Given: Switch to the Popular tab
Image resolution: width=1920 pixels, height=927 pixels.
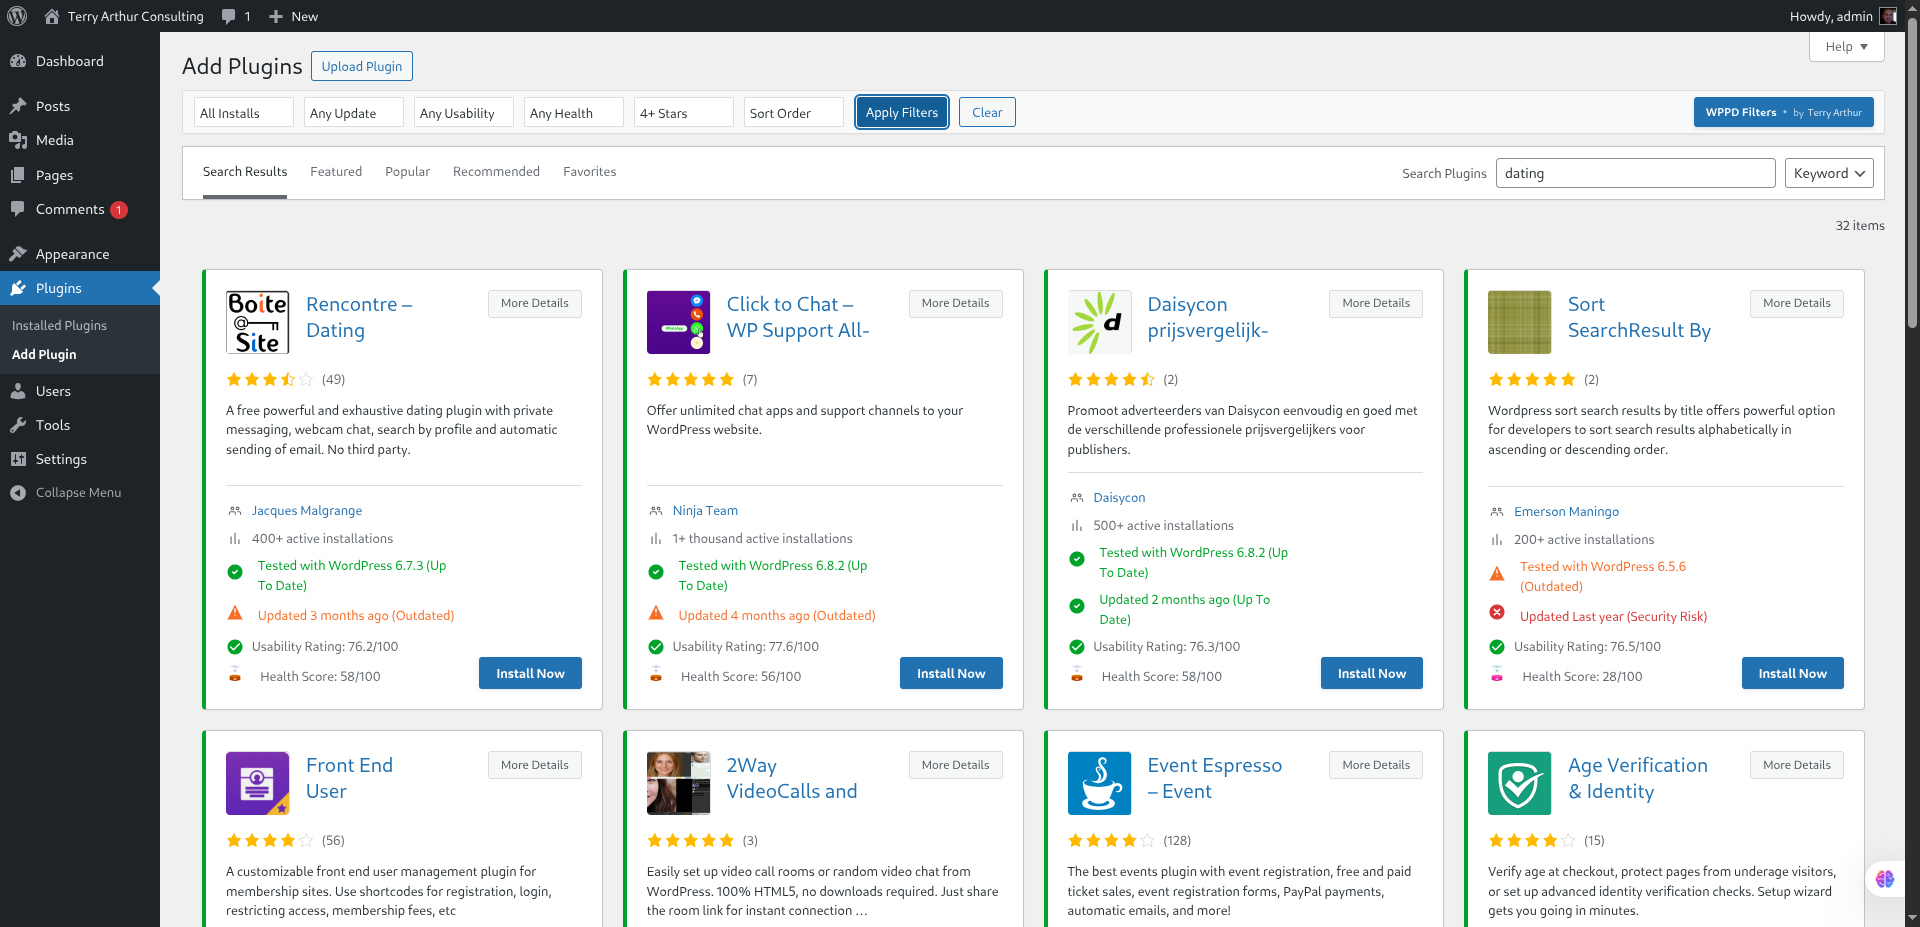Looking at the screenshot, I should tap(407, 172).
